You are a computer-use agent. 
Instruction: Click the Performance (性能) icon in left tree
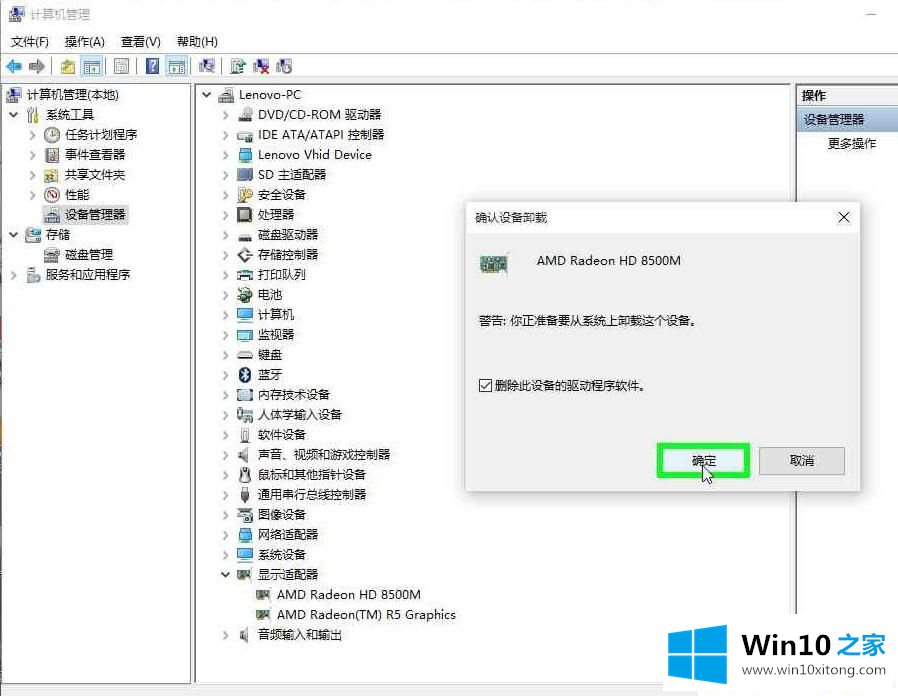pos(52,195)
